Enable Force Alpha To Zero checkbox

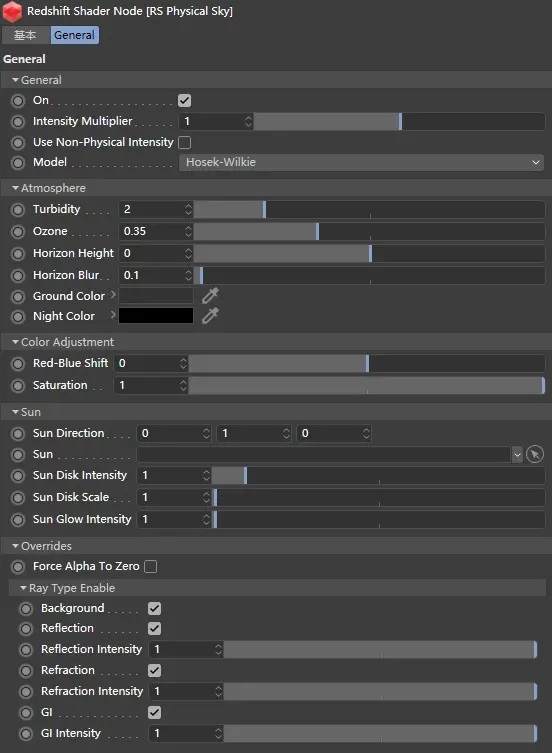[150, 567]
